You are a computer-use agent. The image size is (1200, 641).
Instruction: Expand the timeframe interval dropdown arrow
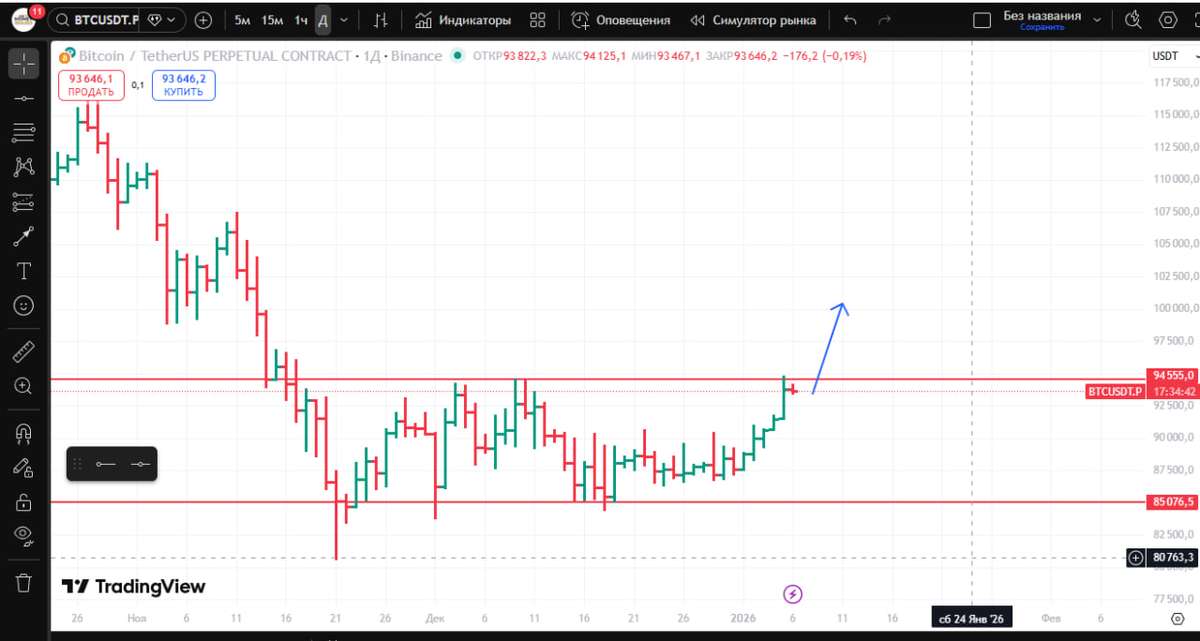(345, 20)
